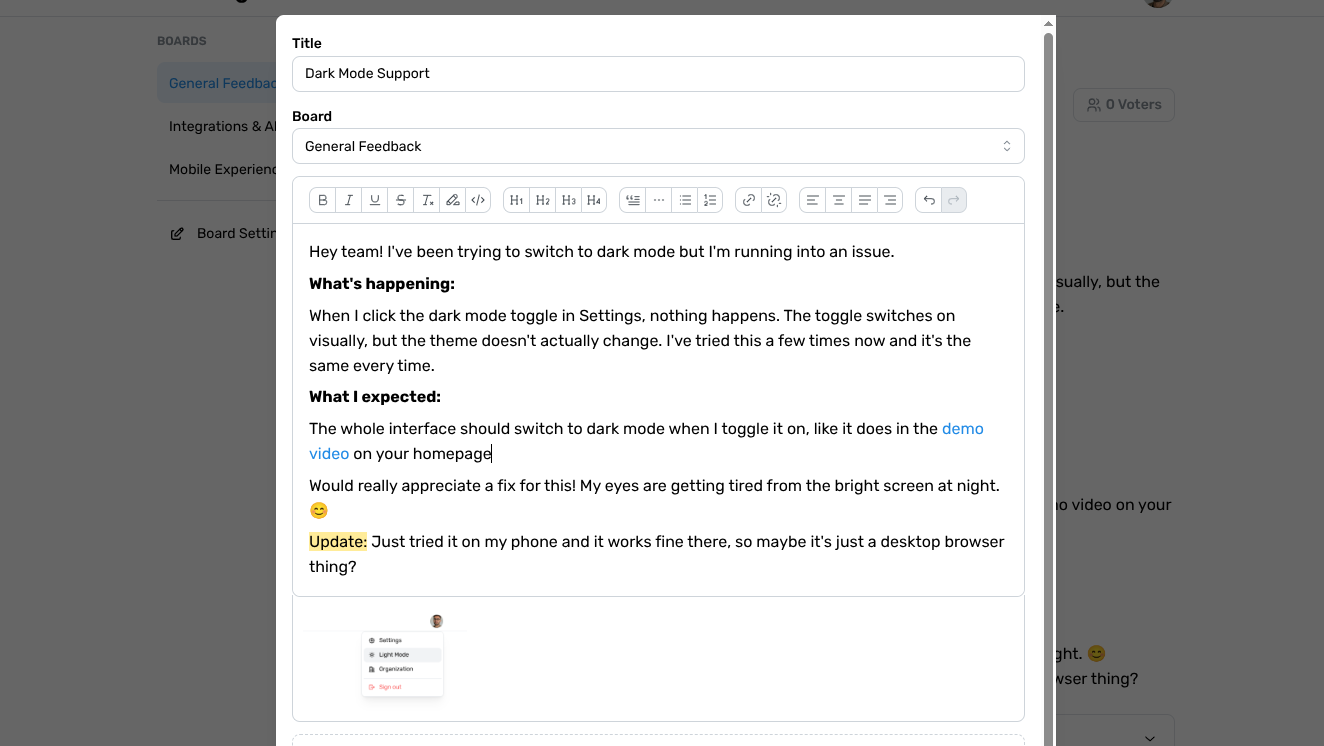
Task: Click the insert link icon
Action: pos(749,200)
